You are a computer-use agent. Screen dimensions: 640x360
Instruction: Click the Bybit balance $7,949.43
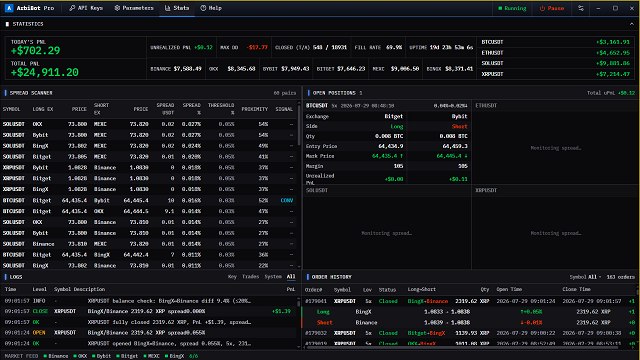(x=295, y=69)
